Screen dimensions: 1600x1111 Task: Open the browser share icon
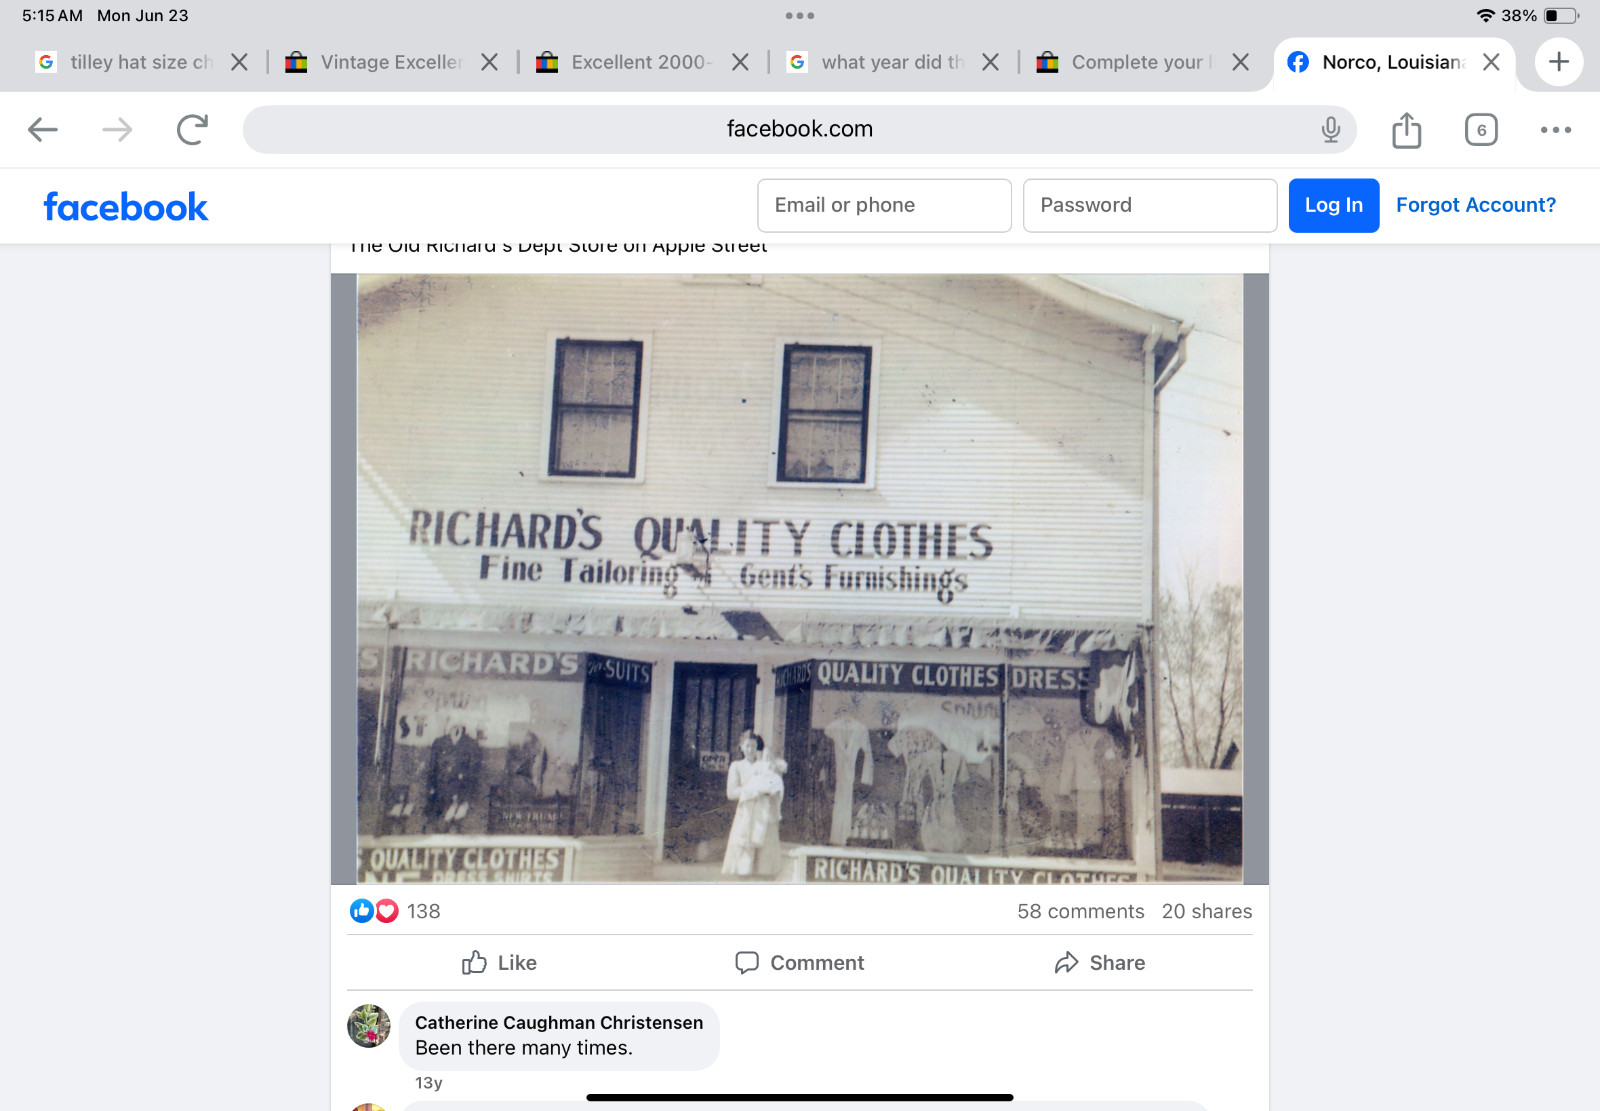(x=1406, y=129)
